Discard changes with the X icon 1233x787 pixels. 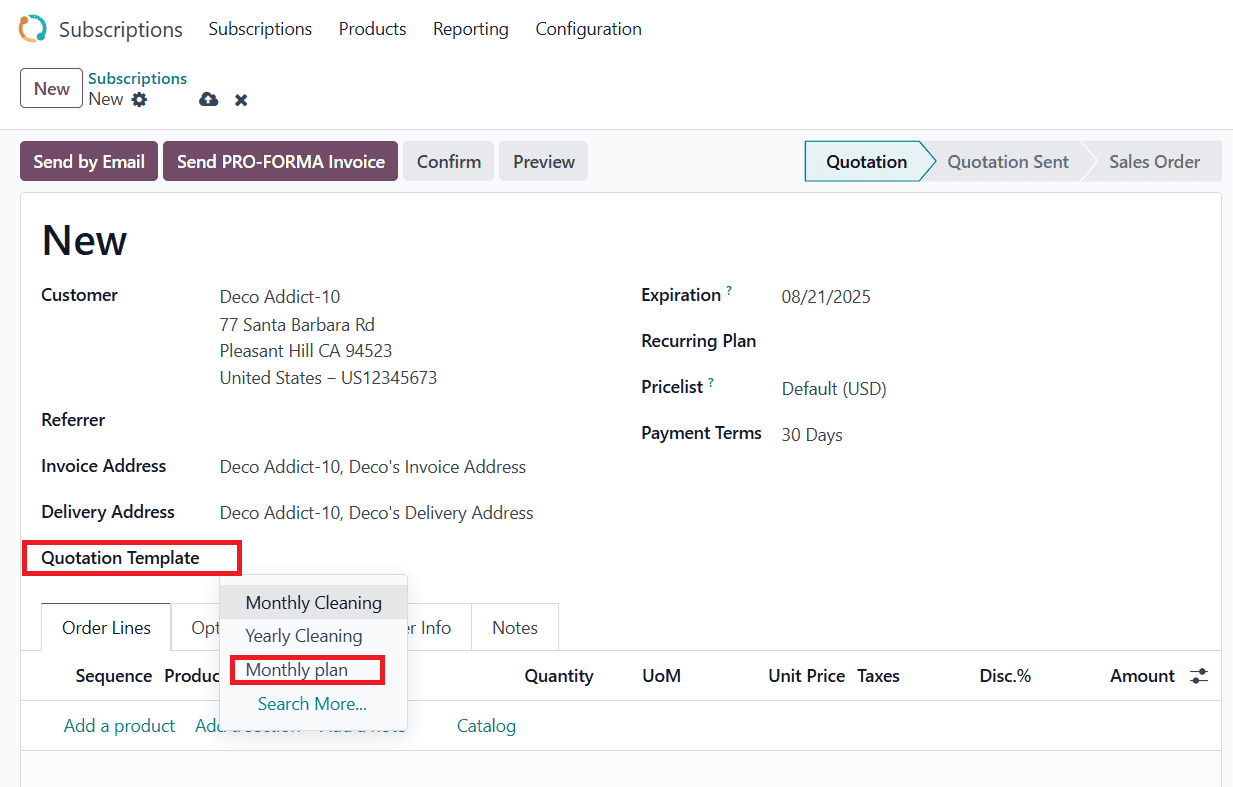[x=241, y=100]
